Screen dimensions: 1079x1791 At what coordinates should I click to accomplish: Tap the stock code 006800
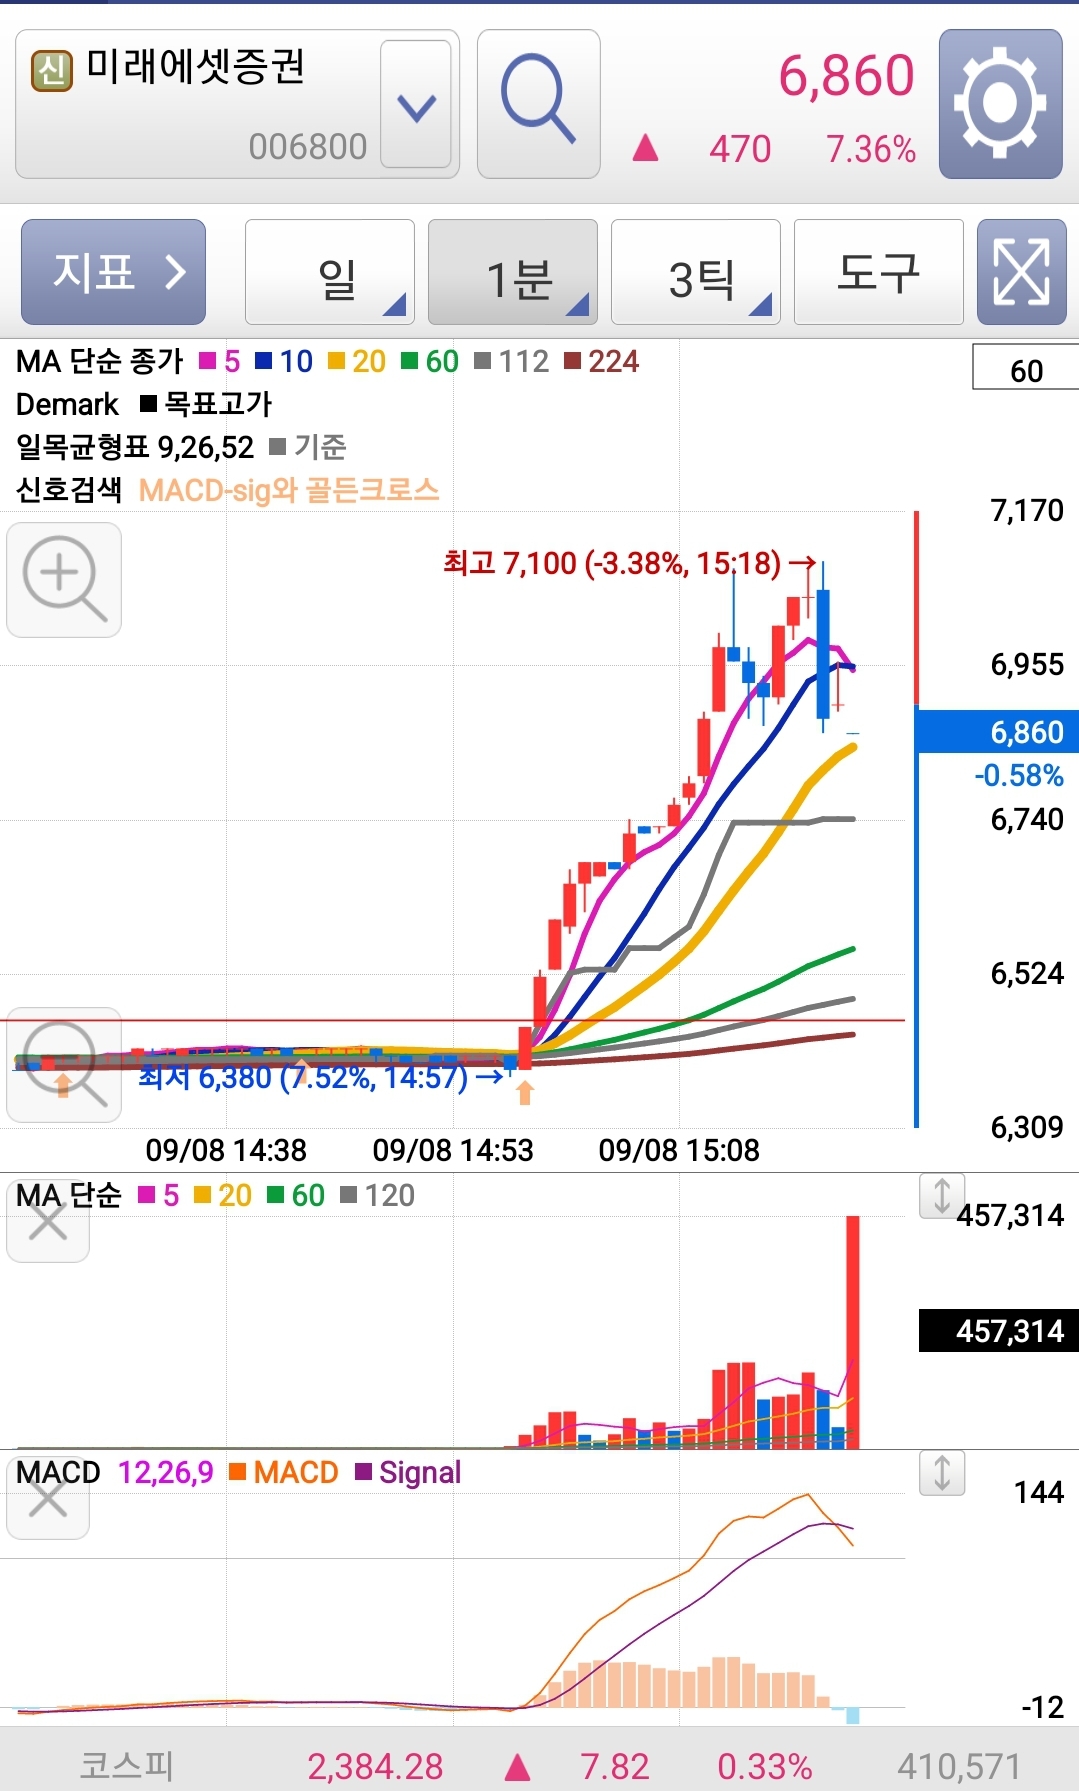click(x=308, y=147)
